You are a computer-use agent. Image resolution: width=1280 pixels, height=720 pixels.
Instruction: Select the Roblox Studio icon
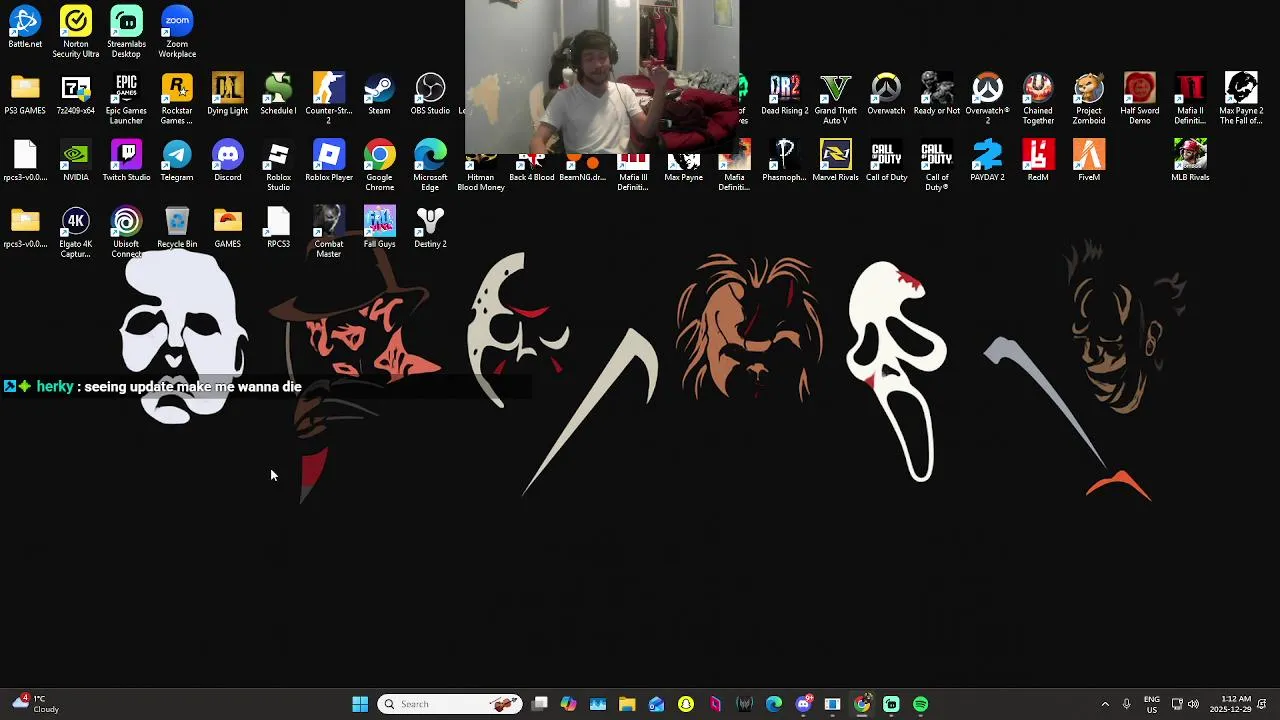pyautogui.click(x=278, y=165)
